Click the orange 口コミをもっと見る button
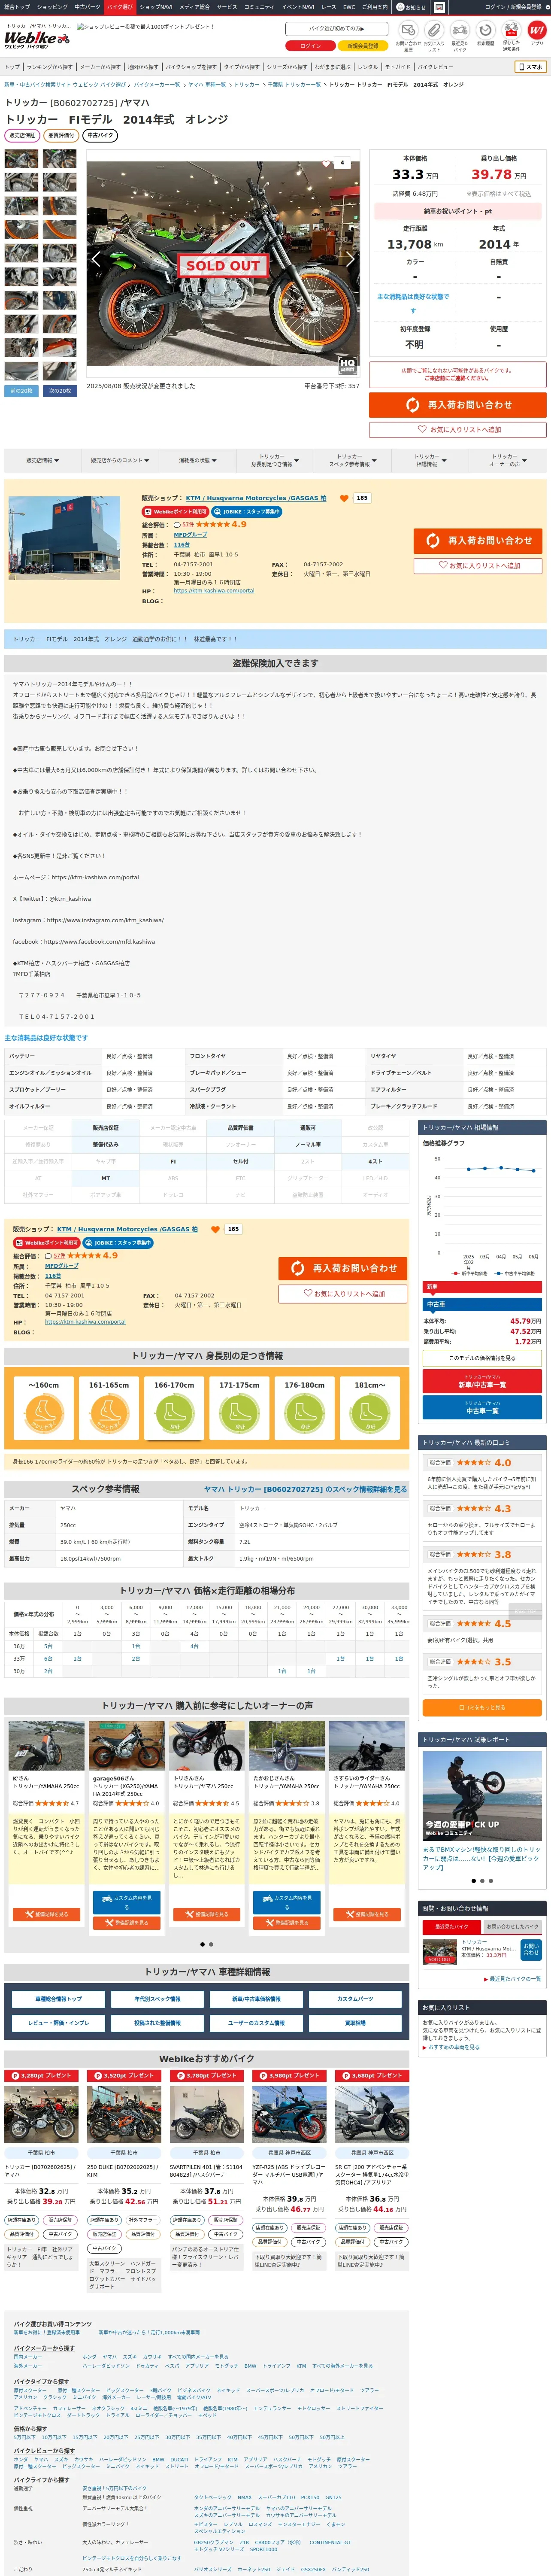The height and width of the screenshot is (2576, 551). tap(482, 1708)
